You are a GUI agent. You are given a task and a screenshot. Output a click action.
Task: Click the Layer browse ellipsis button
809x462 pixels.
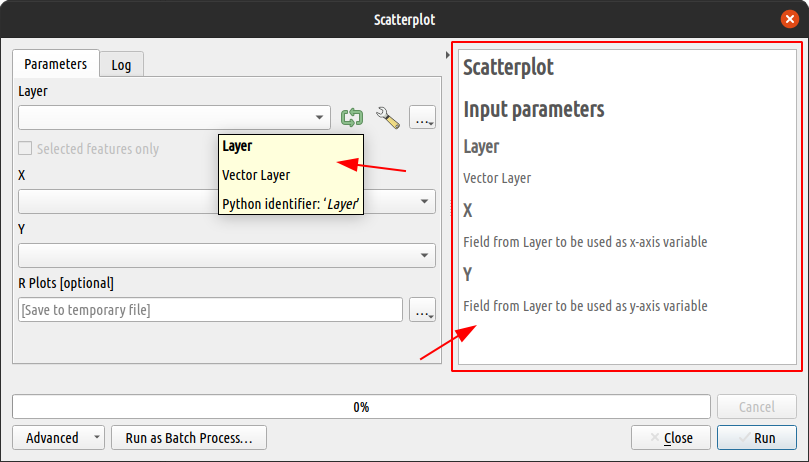pos(423,118)
